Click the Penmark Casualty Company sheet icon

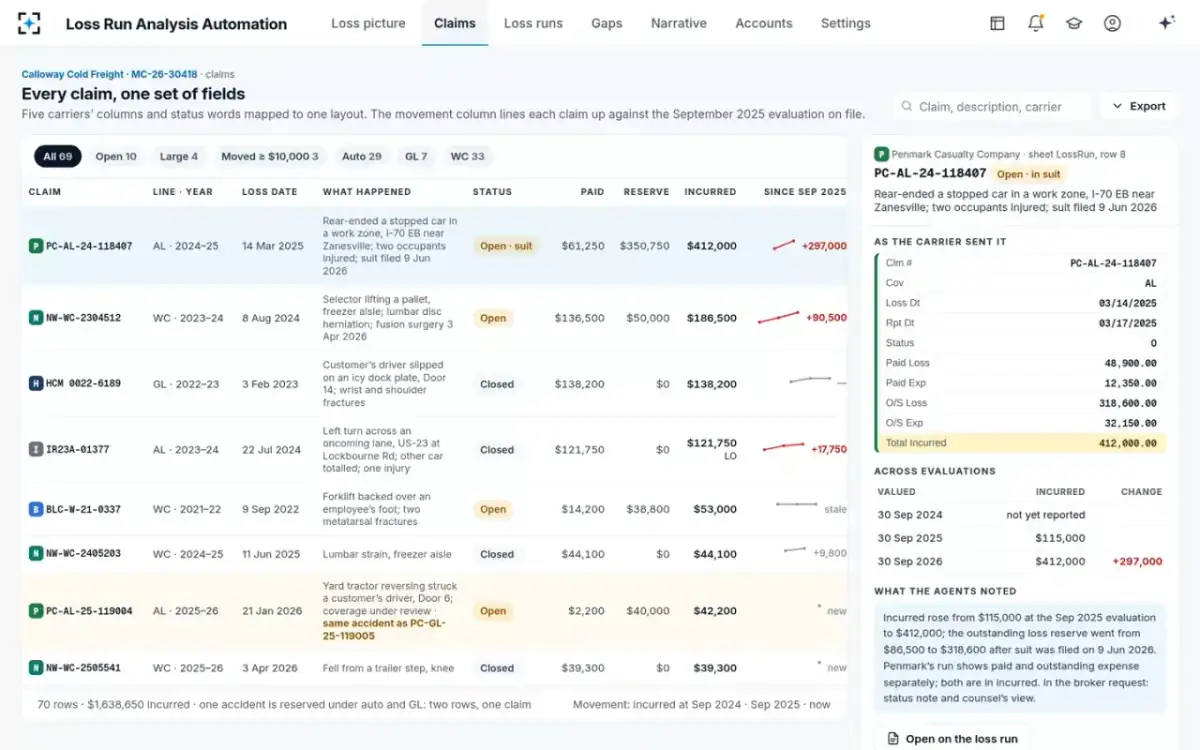pos(881,154)
